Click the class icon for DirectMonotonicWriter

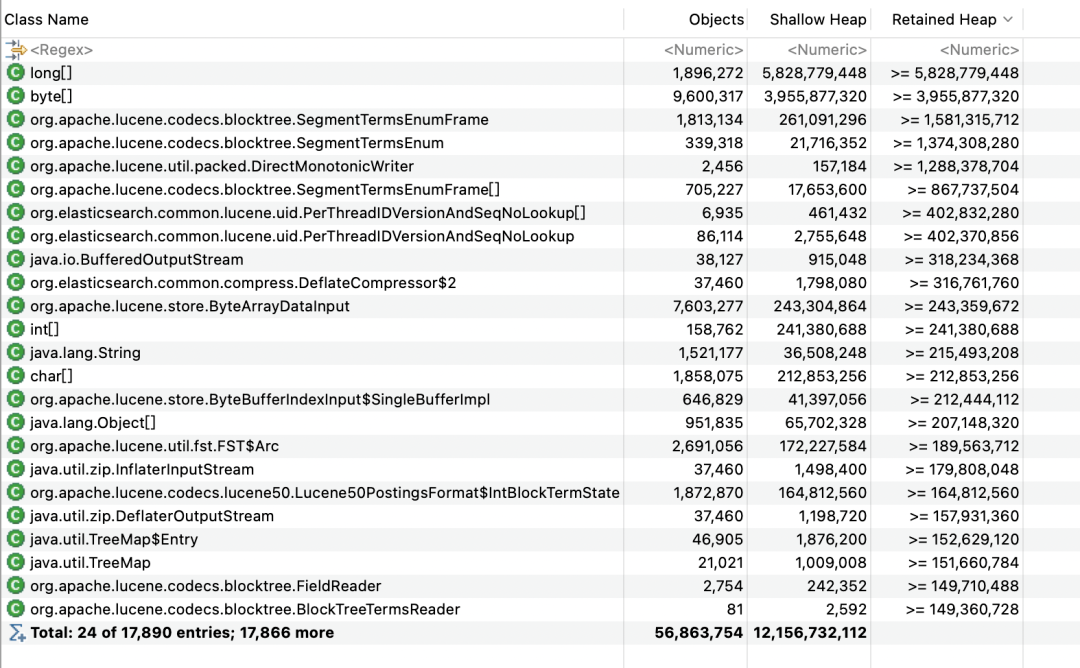[15, 166]
